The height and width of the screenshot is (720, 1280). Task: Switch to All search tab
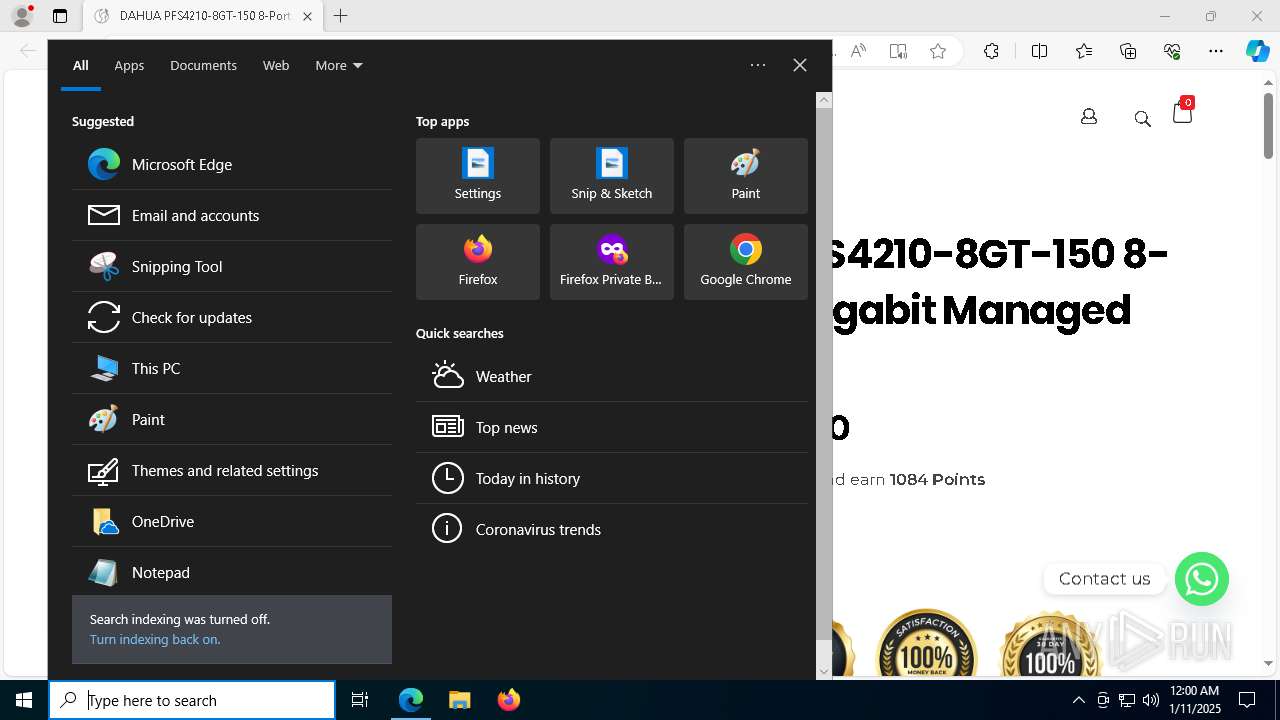click(81, 65)
